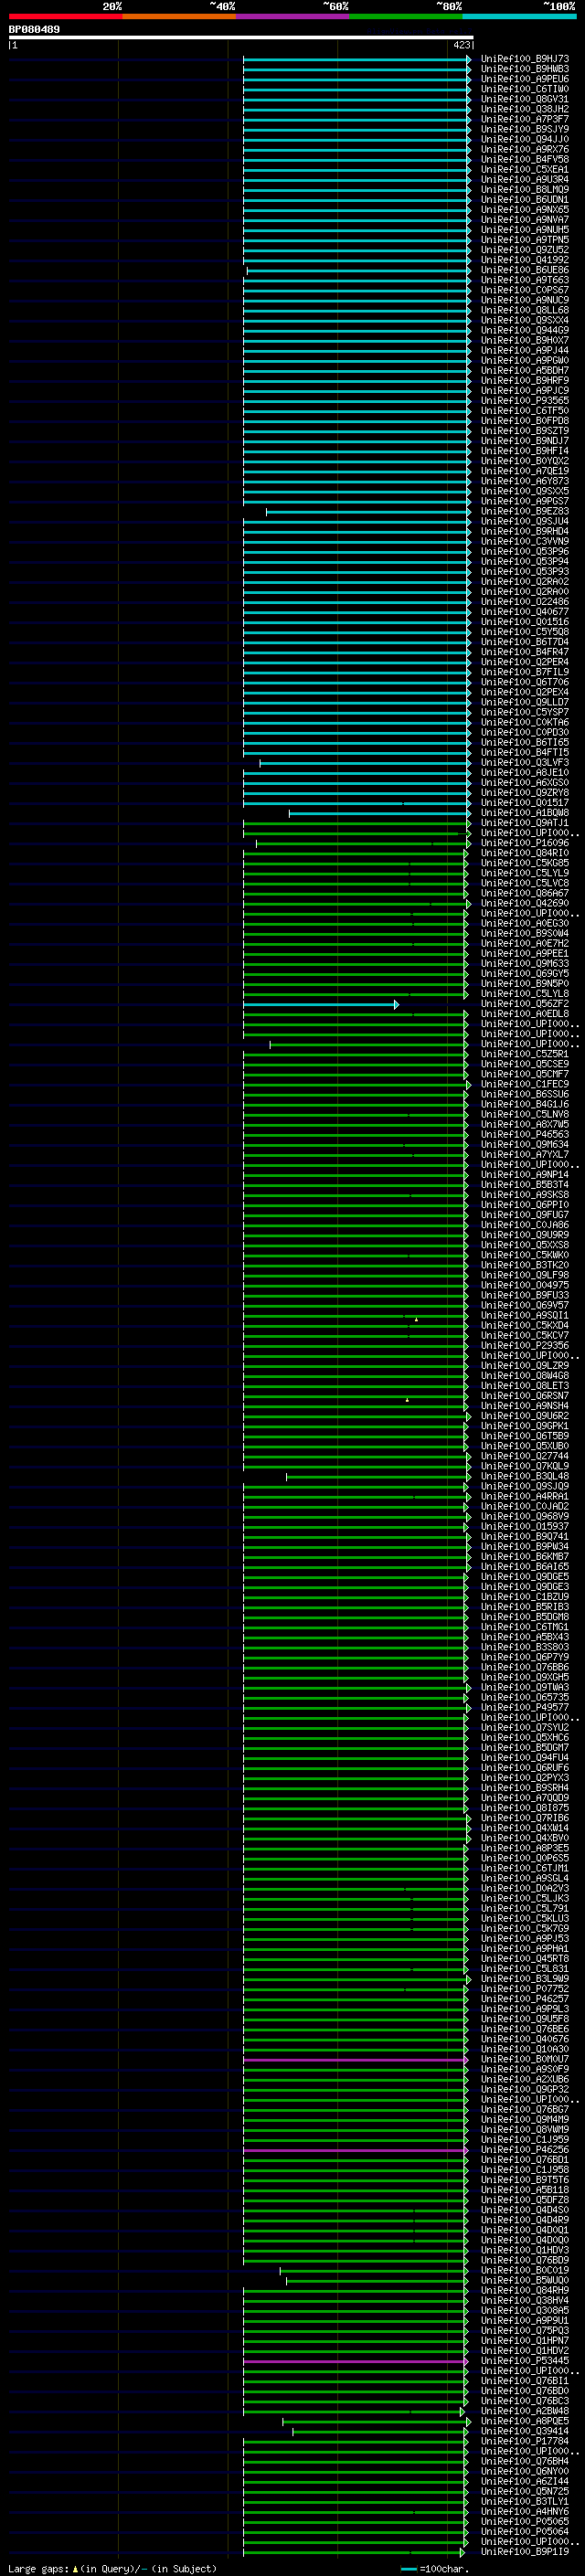Click the white query sequence bar
This screenshot has height=2576, width=585.
coord(241,37)
